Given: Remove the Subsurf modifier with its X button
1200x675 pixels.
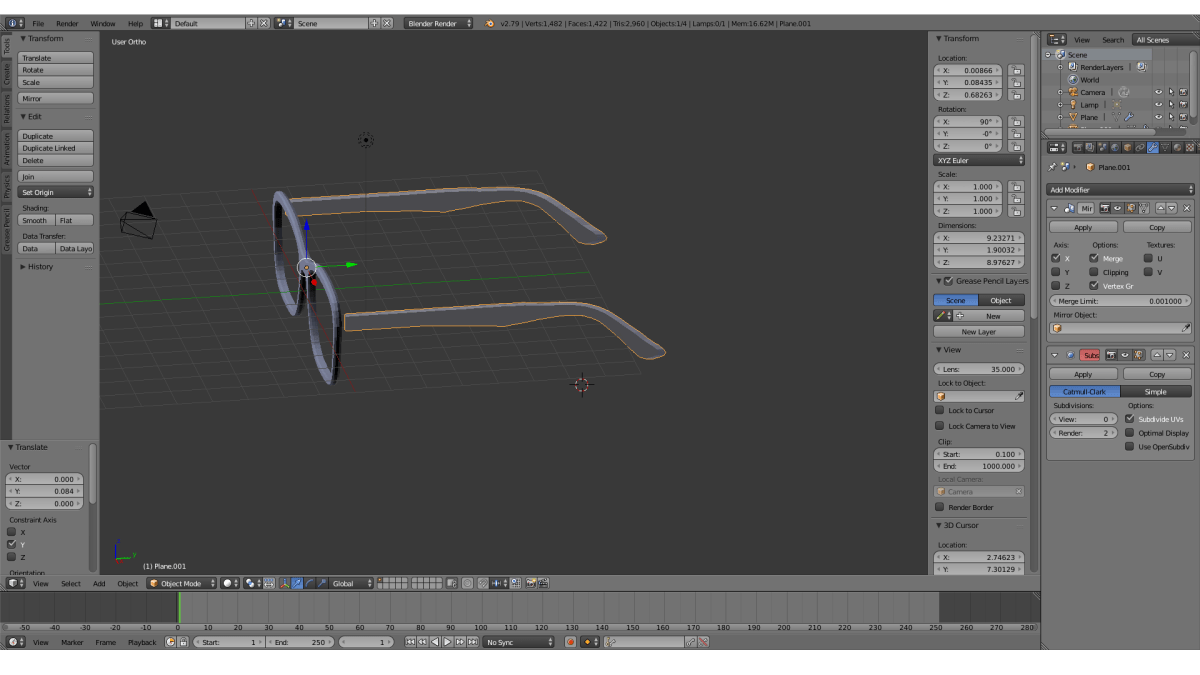Looking at the screenshot, I should tap(1186, 355).
